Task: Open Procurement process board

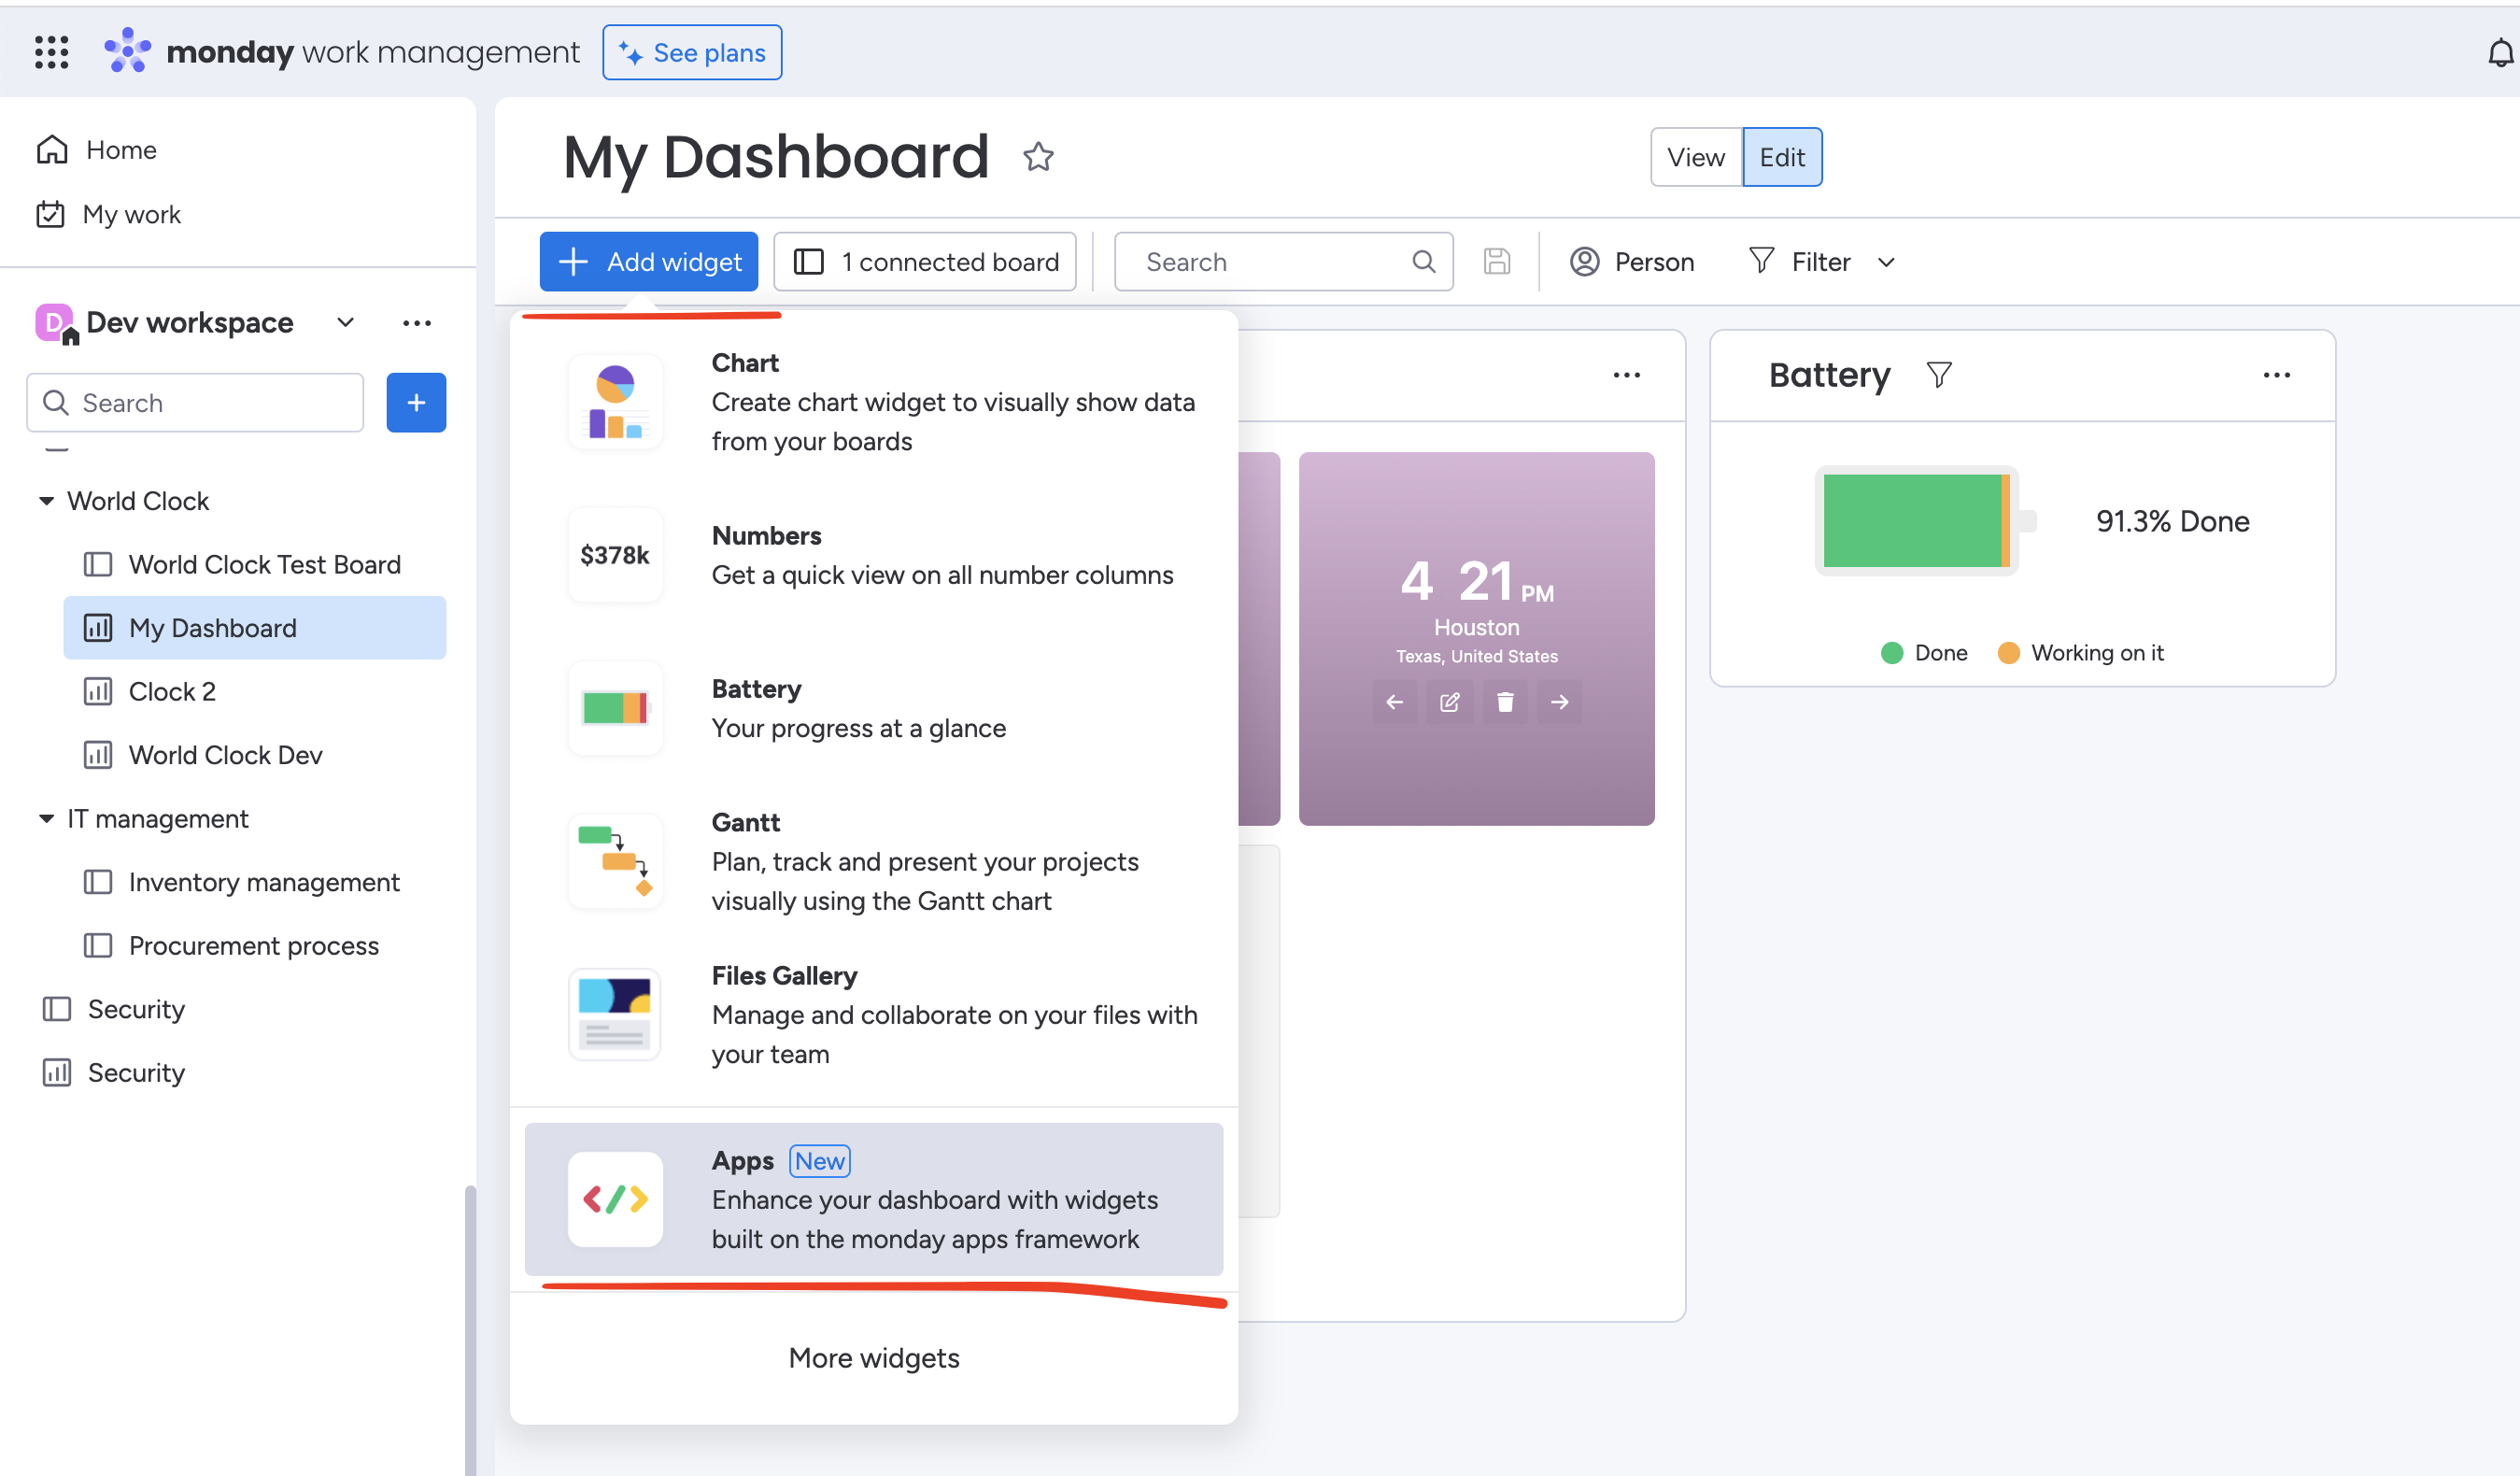Action: (x=255, y=946)
